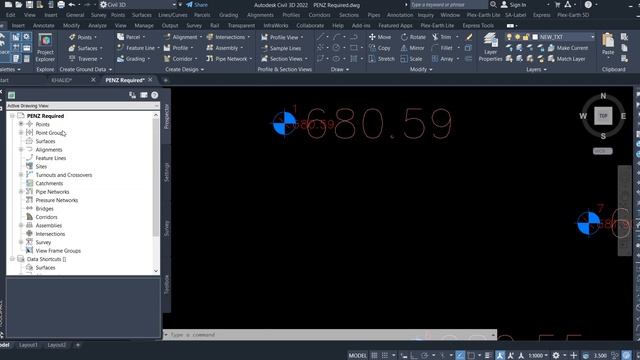
Task: Open the Analyze ribbon tab
Action: (97, 25)
